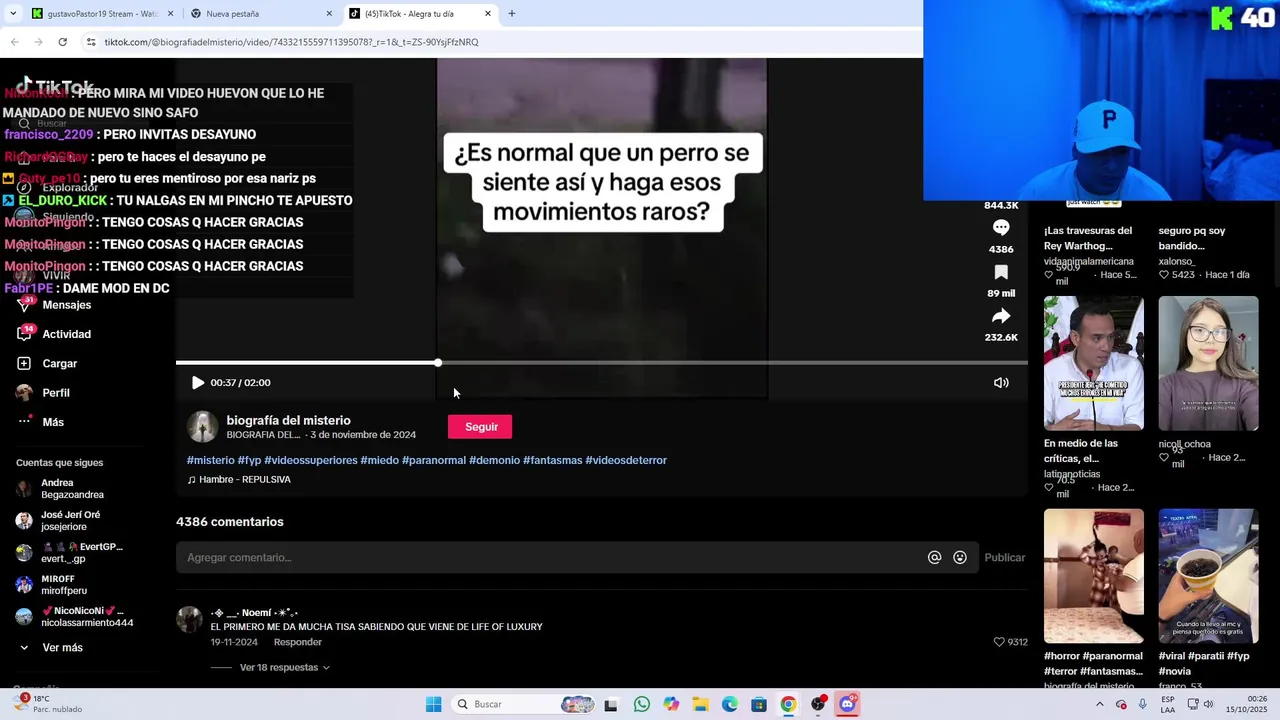This screenshot has width=1280, height=720.
Task: Reply to Noemí's comment with Responder
Action: point(298,642)
